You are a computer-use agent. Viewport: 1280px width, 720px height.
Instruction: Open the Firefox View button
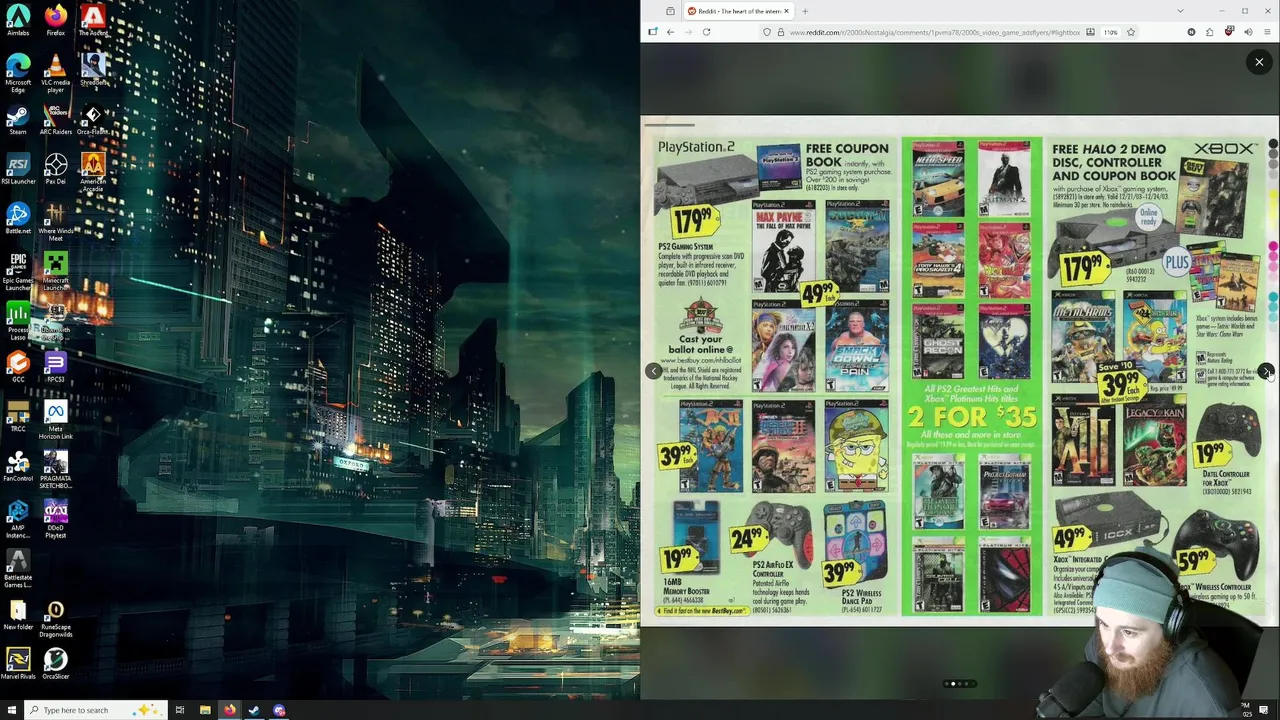point(670,11)
